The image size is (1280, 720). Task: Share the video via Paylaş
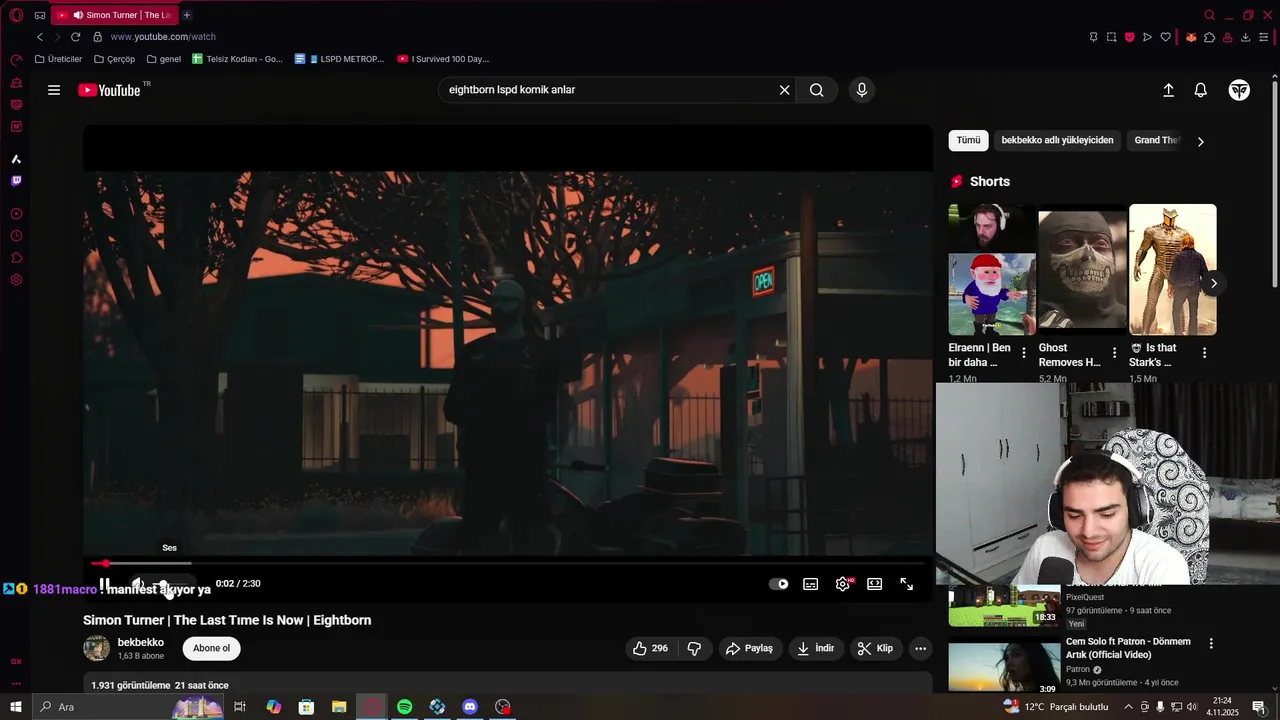(750, 648)
